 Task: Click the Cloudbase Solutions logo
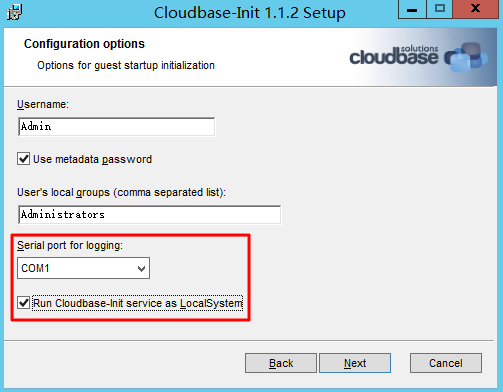click(418, 57)
